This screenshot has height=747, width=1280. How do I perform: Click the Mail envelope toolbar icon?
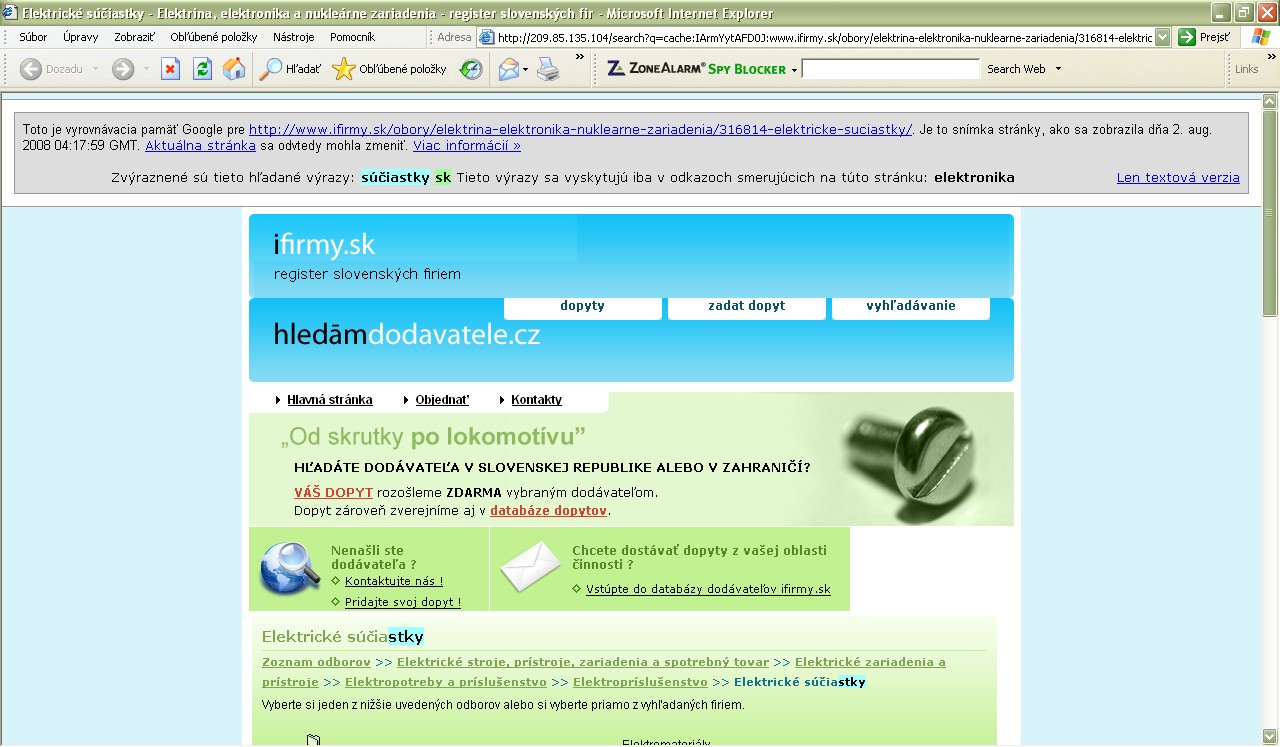pyautogui.click(x=509, y=69)
